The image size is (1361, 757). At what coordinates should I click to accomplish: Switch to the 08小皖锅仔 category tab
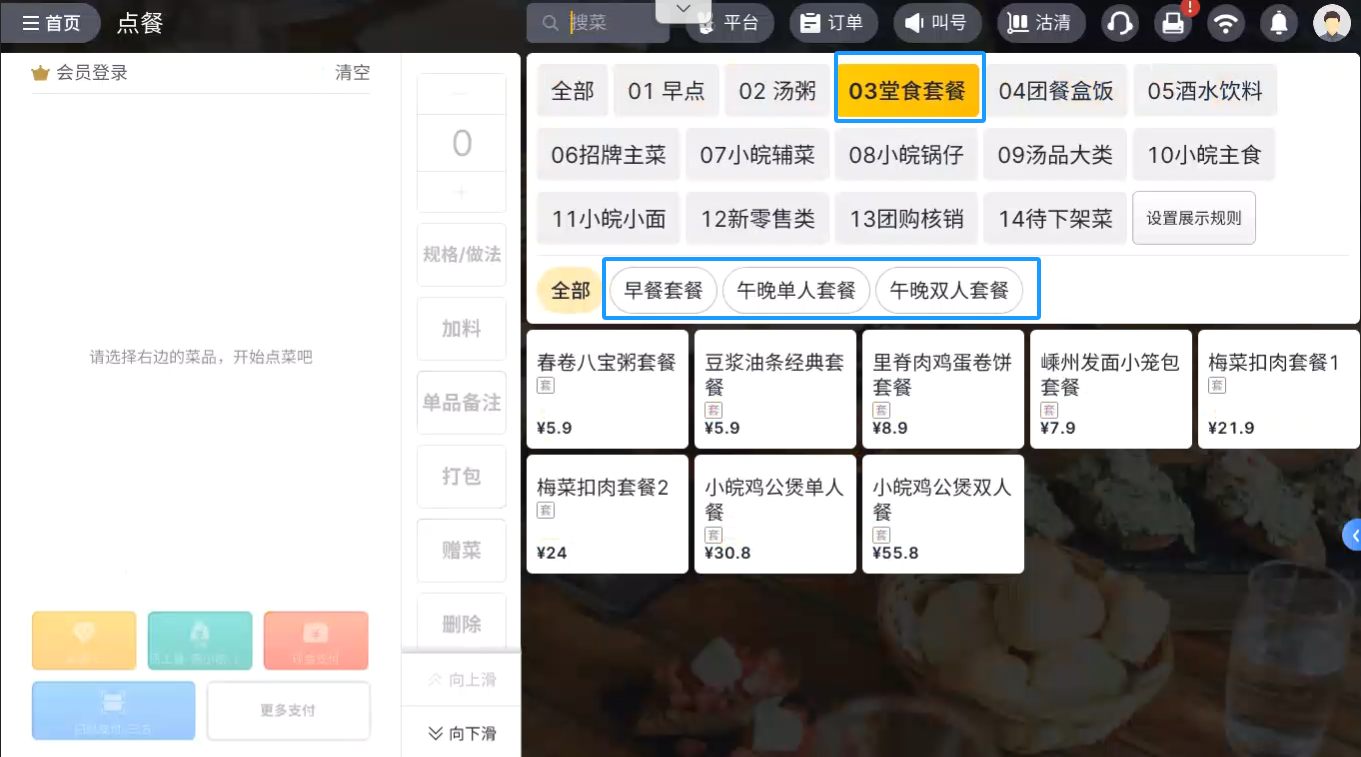pos(906,155)
